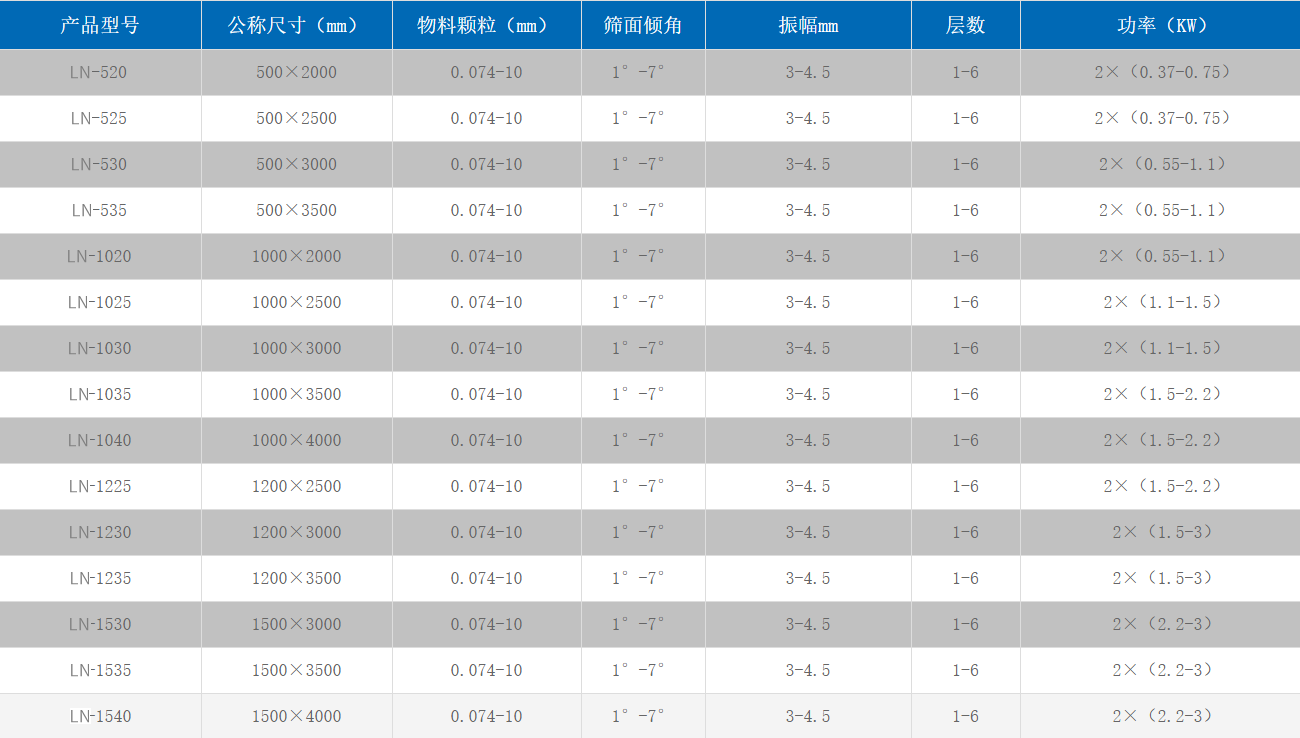Screen dimensions: 1300x738
Task: Click the 1000×3000 dimension cell
Action: pyautogui.click(x=296, y=348)
